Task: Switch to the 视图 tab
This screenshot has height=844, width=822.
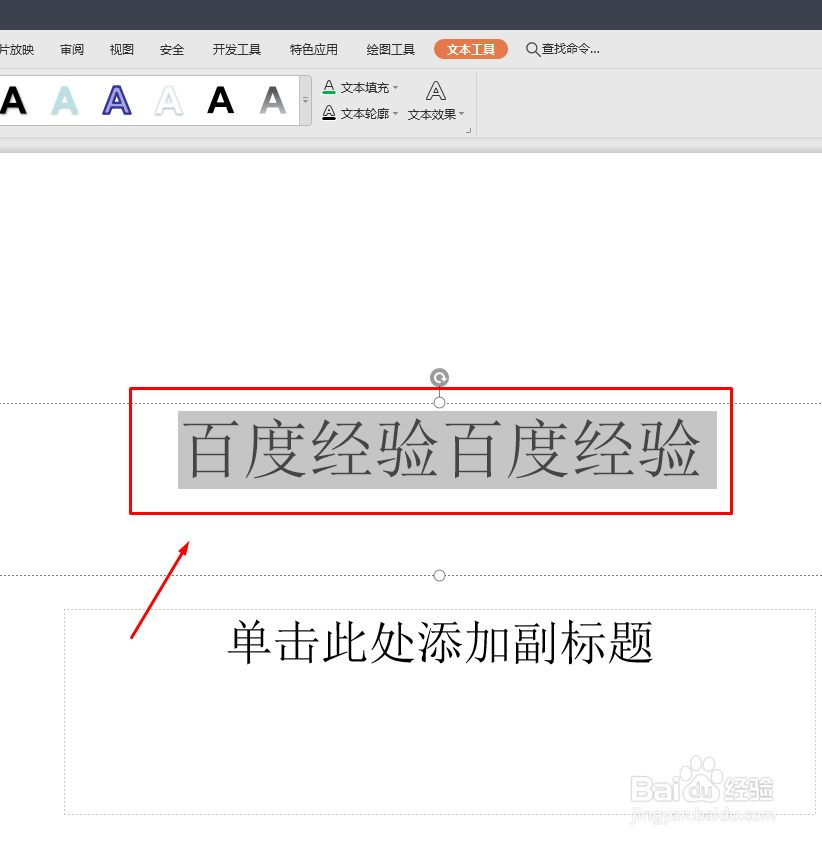Action: (x=122, y=50)
